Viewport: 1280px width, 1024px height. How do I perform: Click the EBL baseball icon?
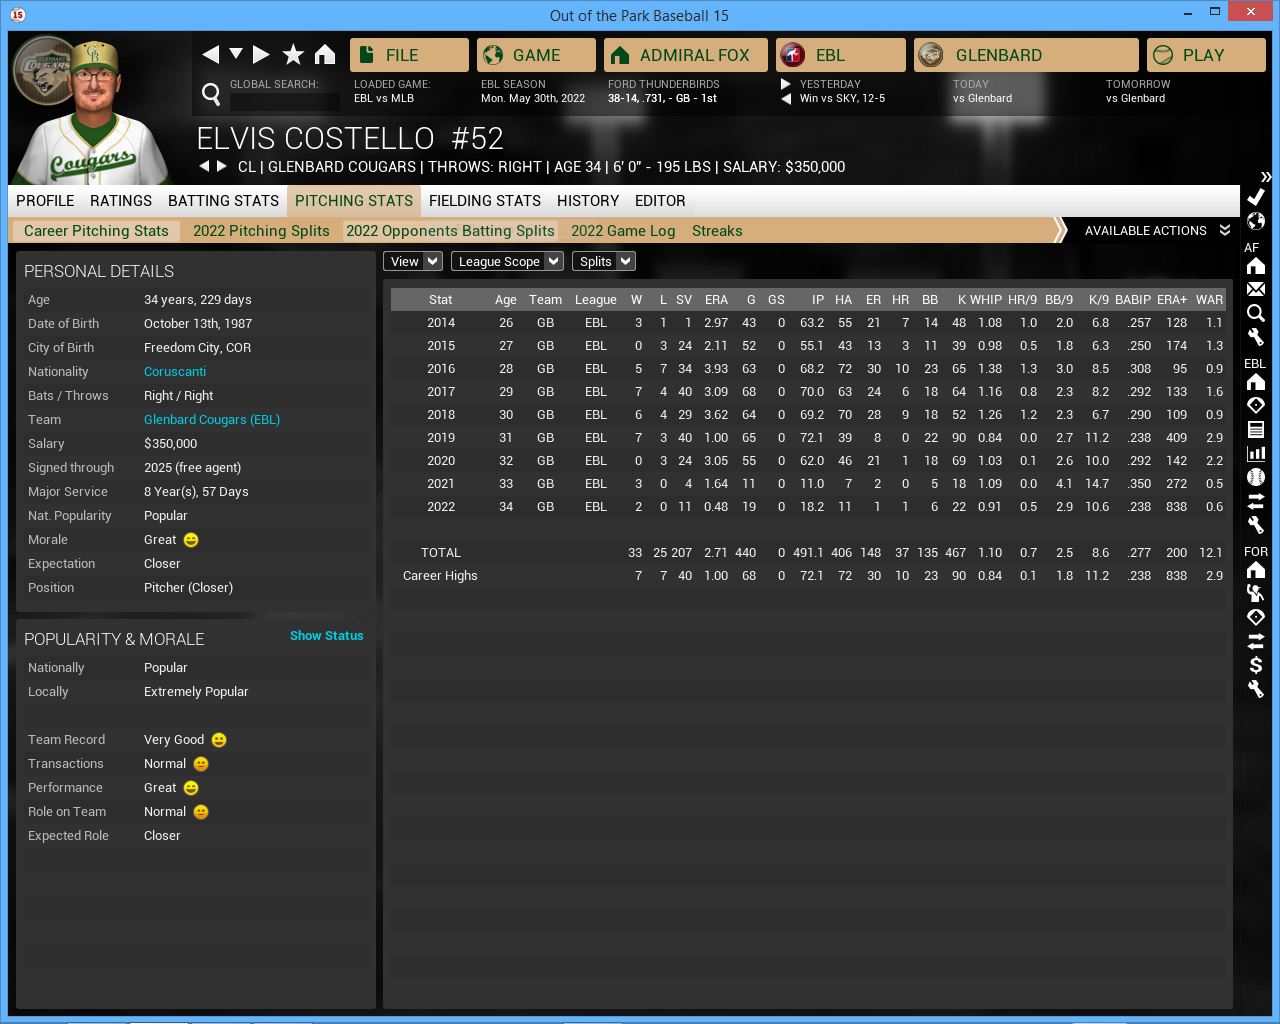(1256, 477)
